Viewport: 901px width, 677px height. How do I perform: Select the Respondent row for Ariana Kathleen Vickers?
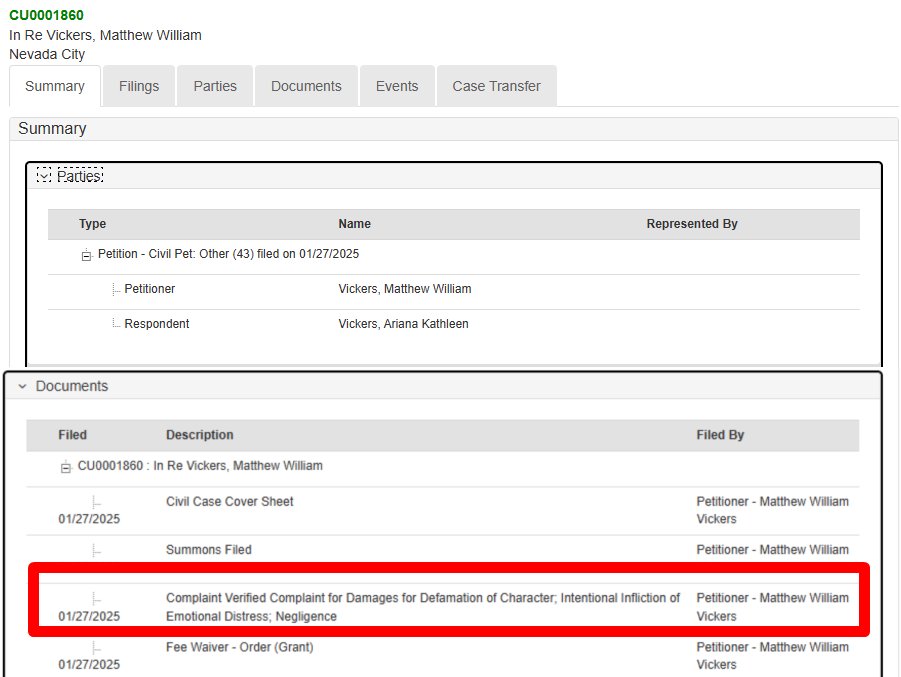[454, 324]
